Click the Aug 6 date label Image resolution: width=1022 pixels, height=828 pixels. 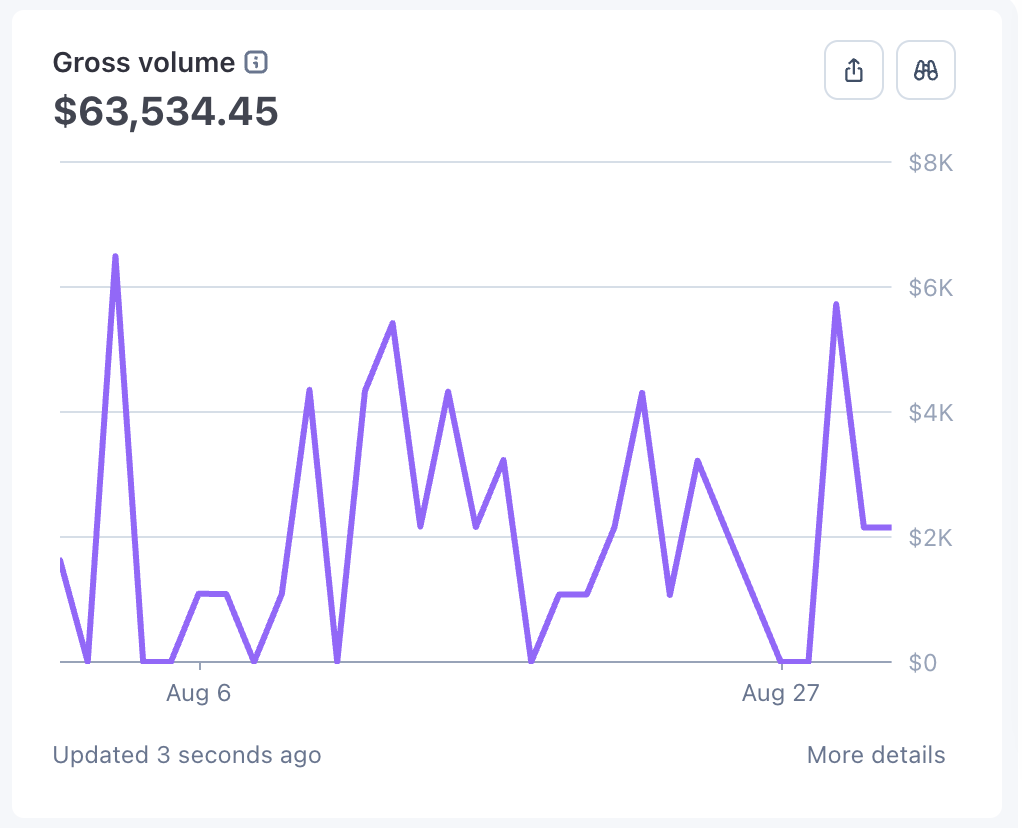click(198, 693)
